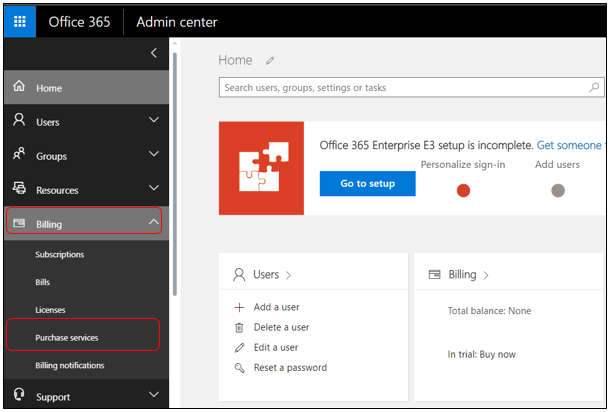Click the Users person icon in sidebar

pos(19,120)
